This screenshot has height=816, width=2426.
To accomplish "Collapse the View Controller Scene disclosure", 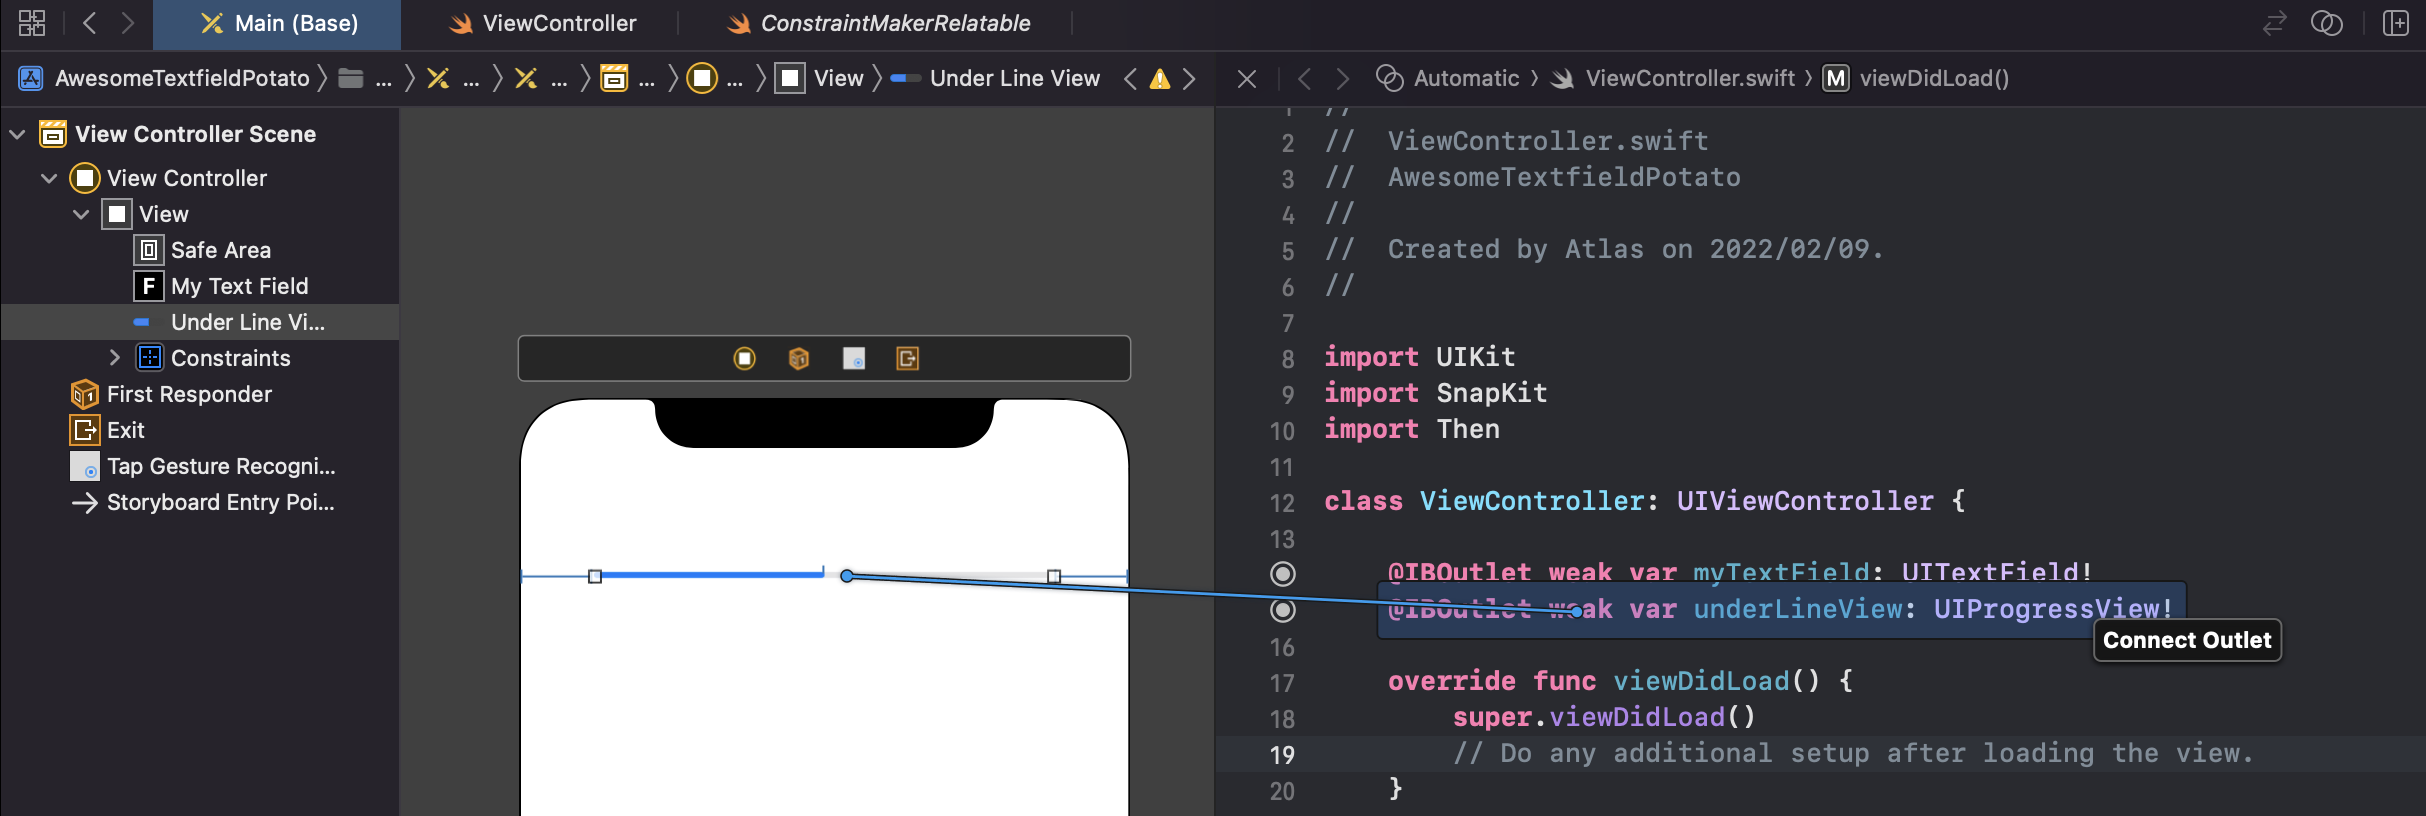I will [17, 134].
